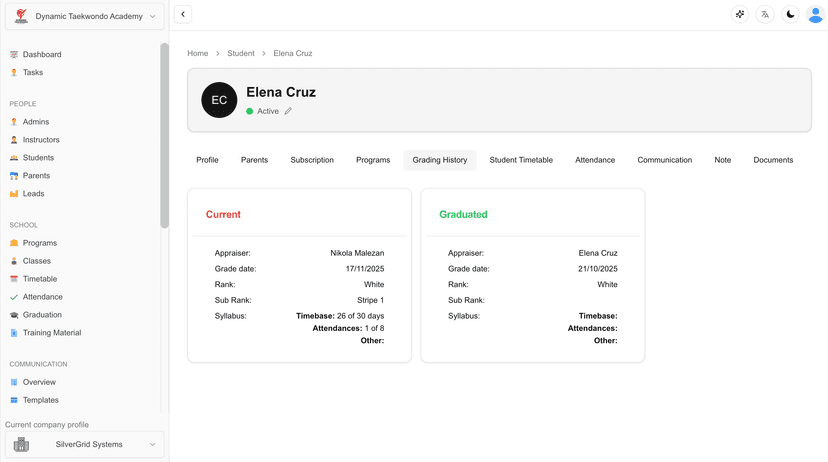Click the edit pencil next to Active
Image resolution: width=828 pixels, height=462 pixels.
click(x=288, y=111)
